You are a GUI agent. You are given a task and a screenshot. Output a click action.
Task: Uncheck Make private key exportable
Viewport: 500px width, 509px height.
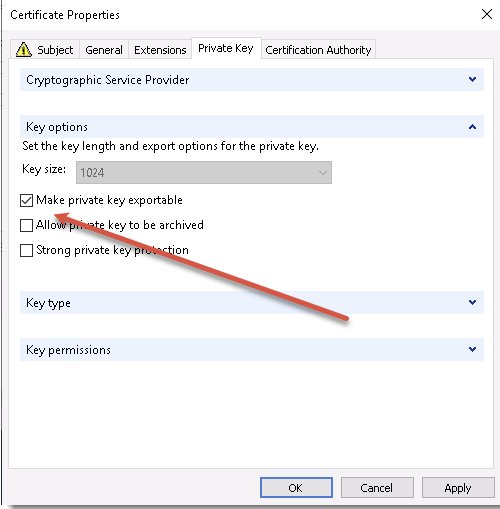tap(26, 200)
